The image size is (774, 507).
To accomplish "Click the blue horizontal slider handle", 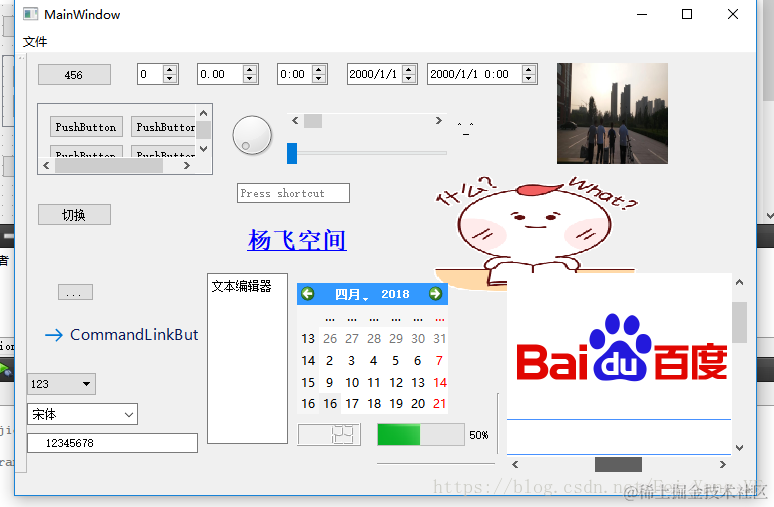I will click(x=292, y=153).
